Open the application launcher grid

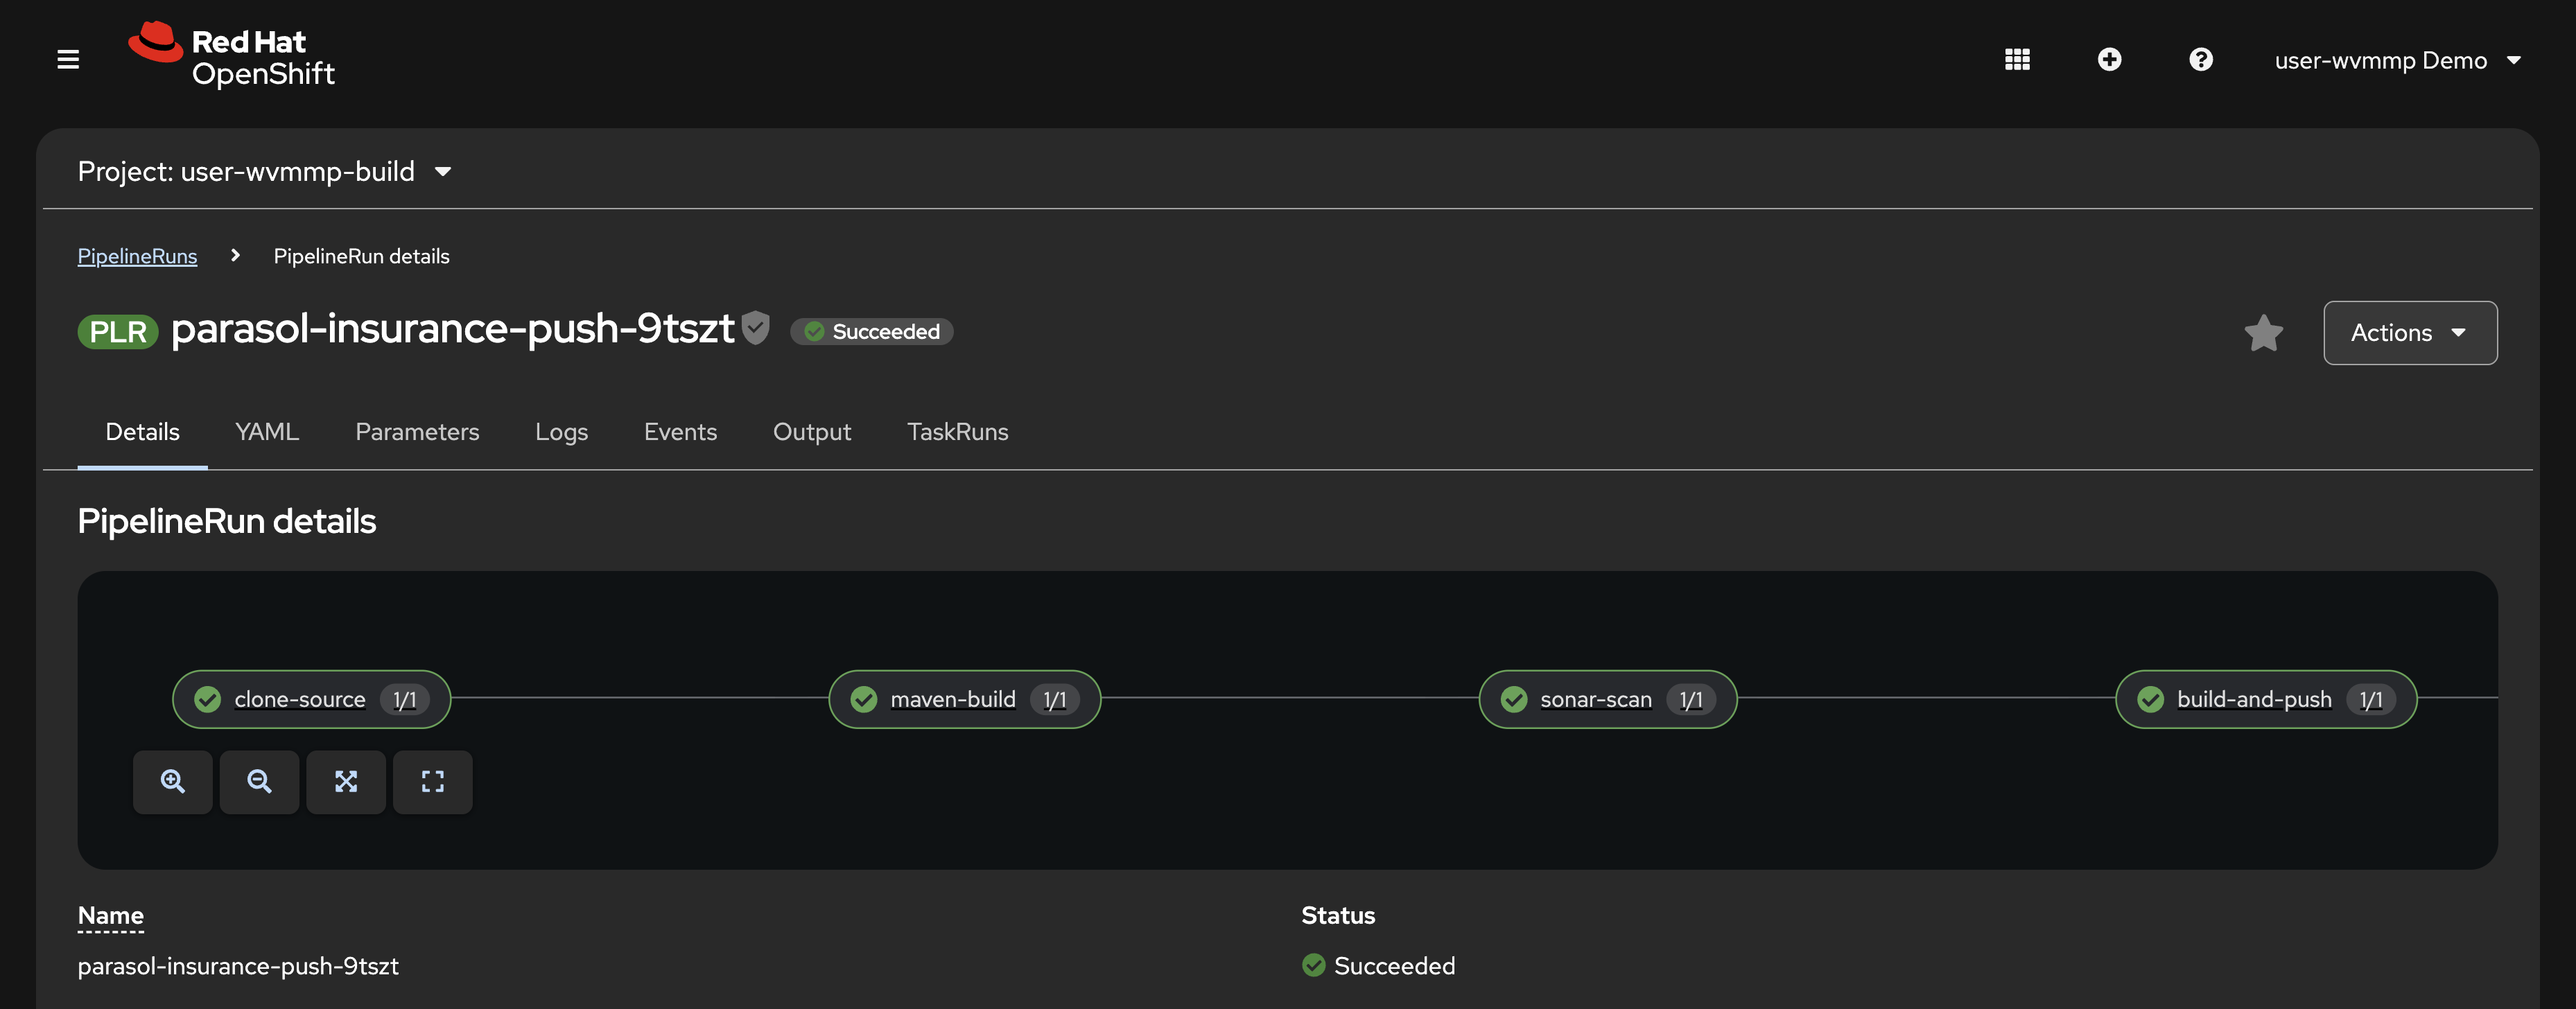(2017, 60)
